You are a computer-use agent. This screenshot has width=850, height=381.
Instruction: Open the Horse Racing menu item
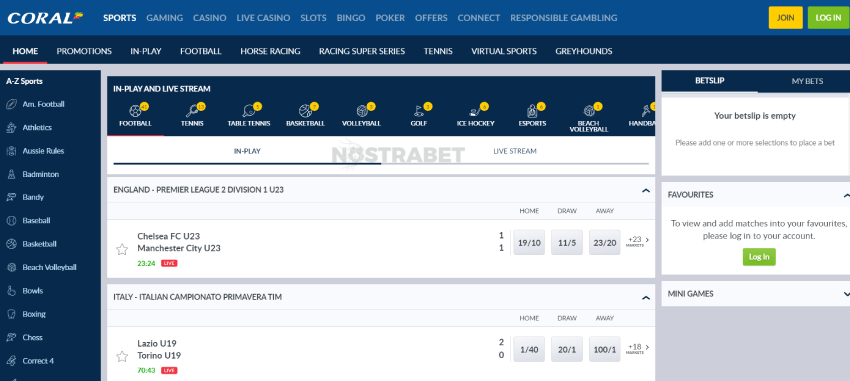pos(270,51)
